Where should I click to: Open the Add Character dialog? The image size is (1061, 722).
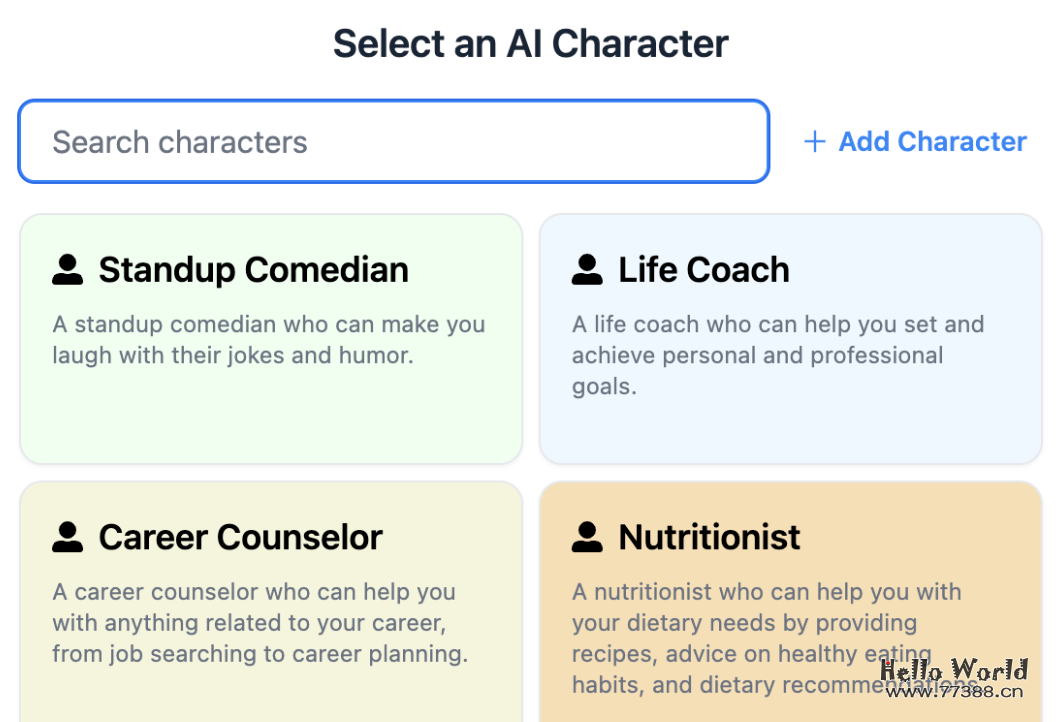pos(914,142)
